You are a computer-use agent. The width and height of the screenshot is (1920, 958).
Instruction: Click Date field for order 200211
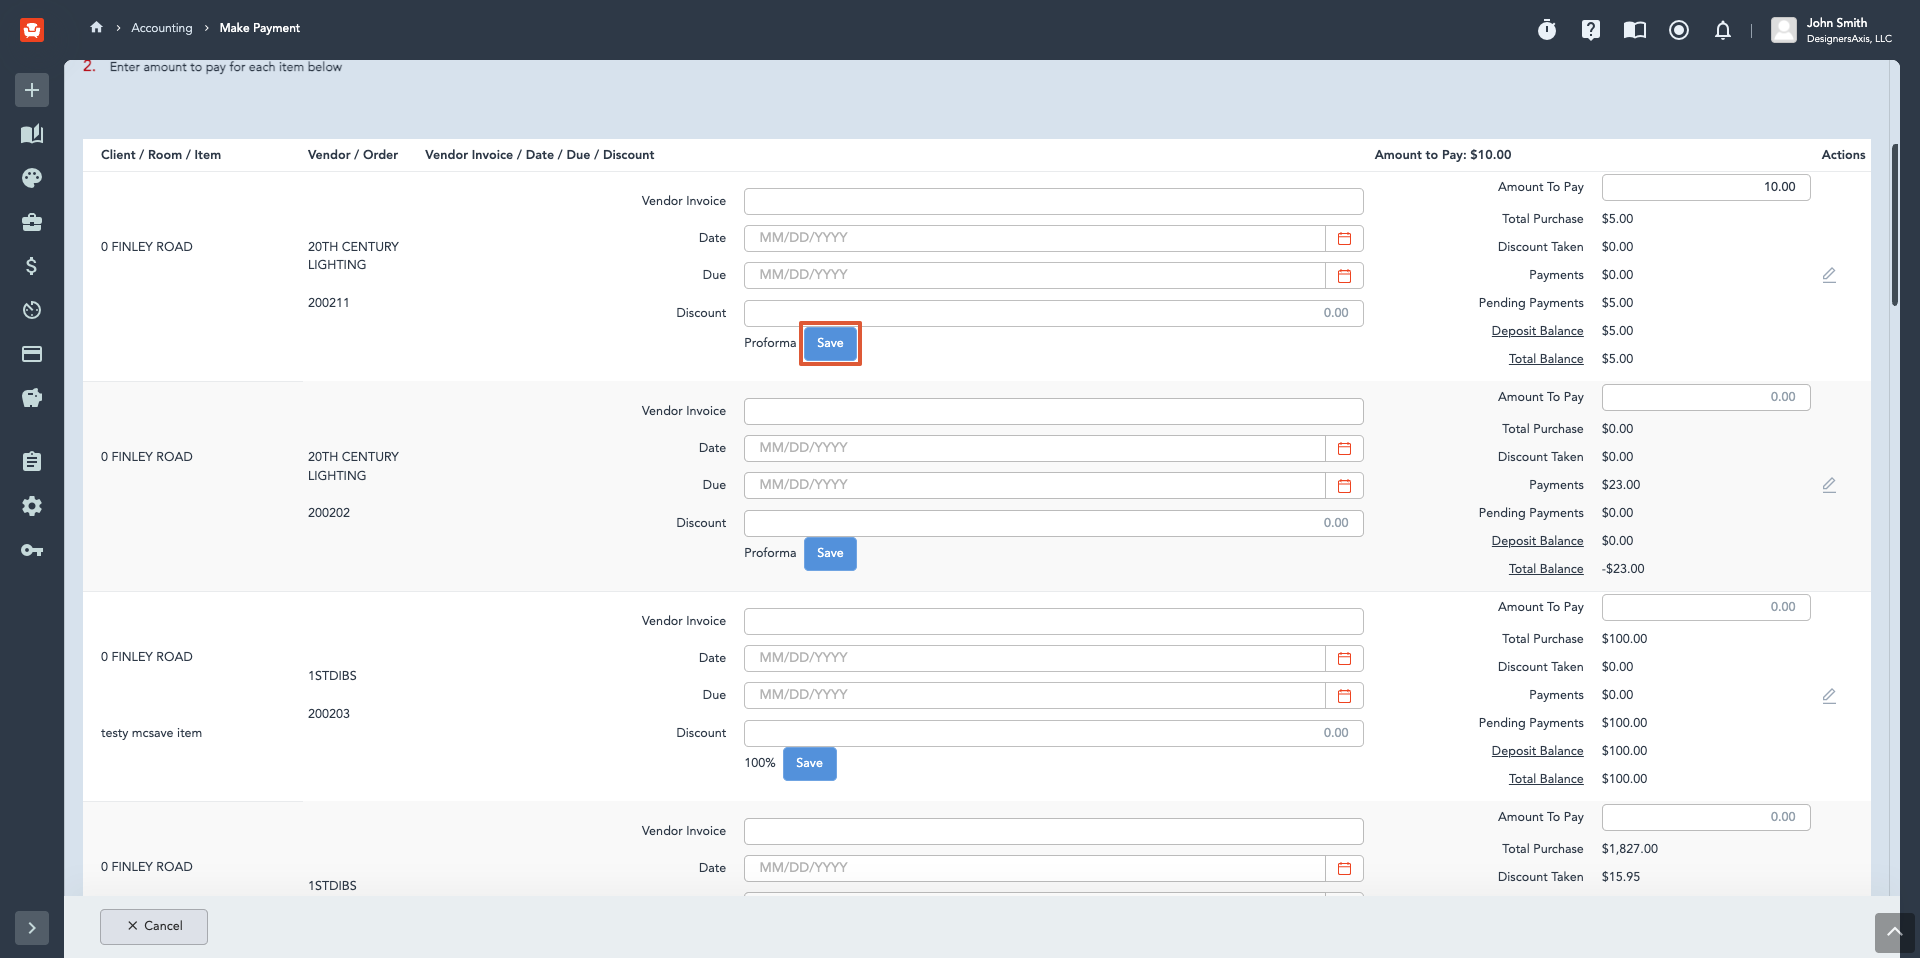[1035, 238]
